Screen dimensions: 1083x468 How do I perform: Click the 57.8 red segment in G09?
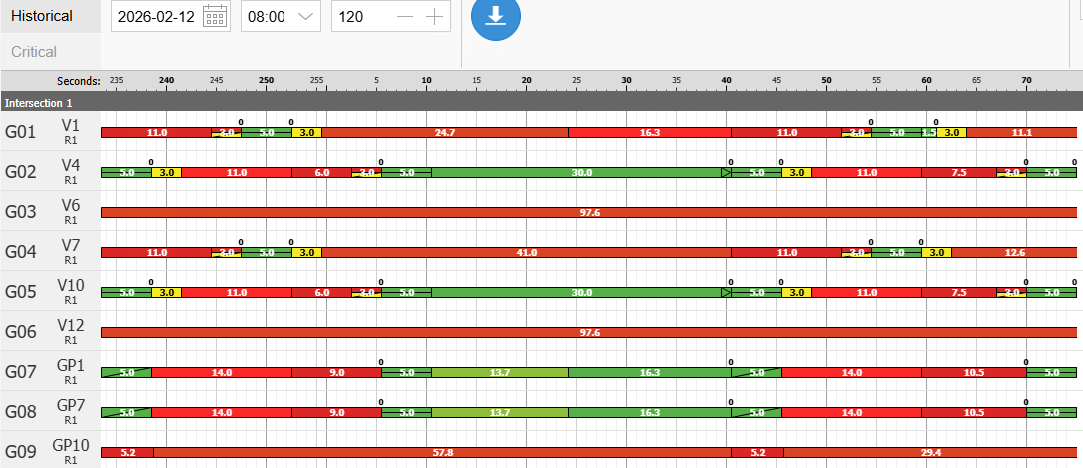pos(442,453)
